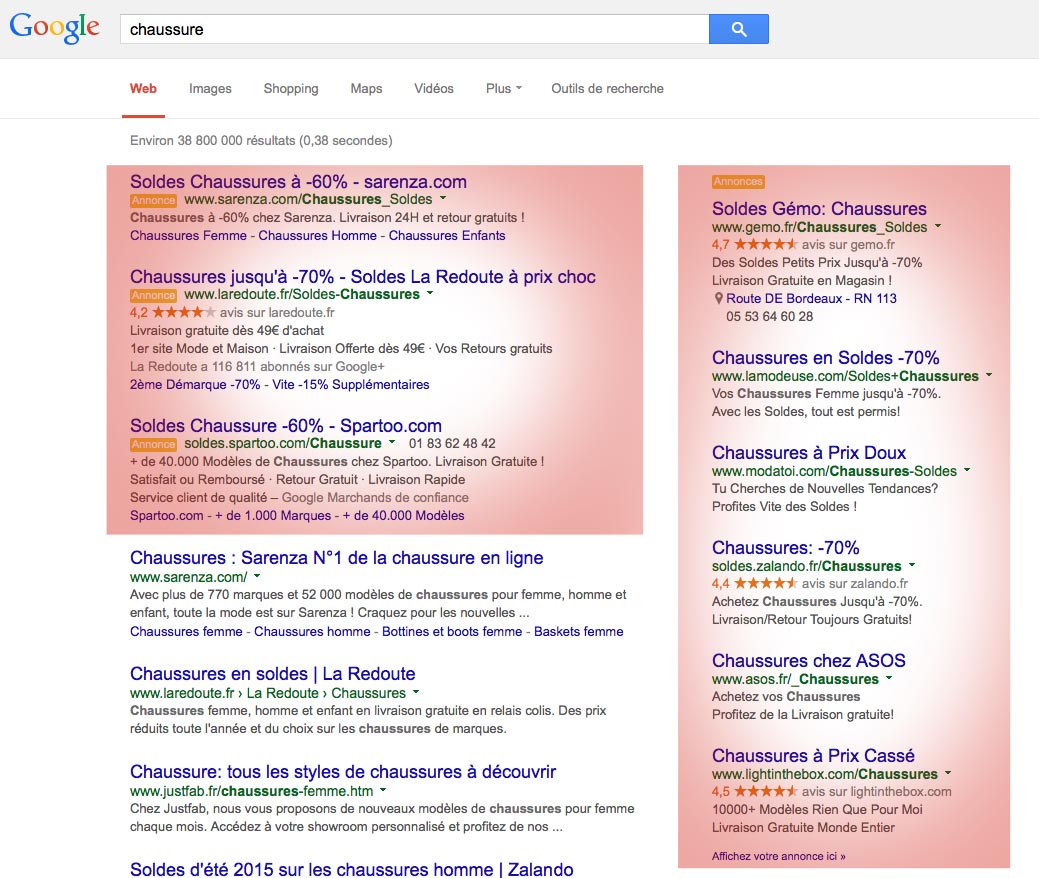Click the Annonce badge on the sarenza.com ad
The width and height of the screenshot is (1039, 878).
(153, 200)
